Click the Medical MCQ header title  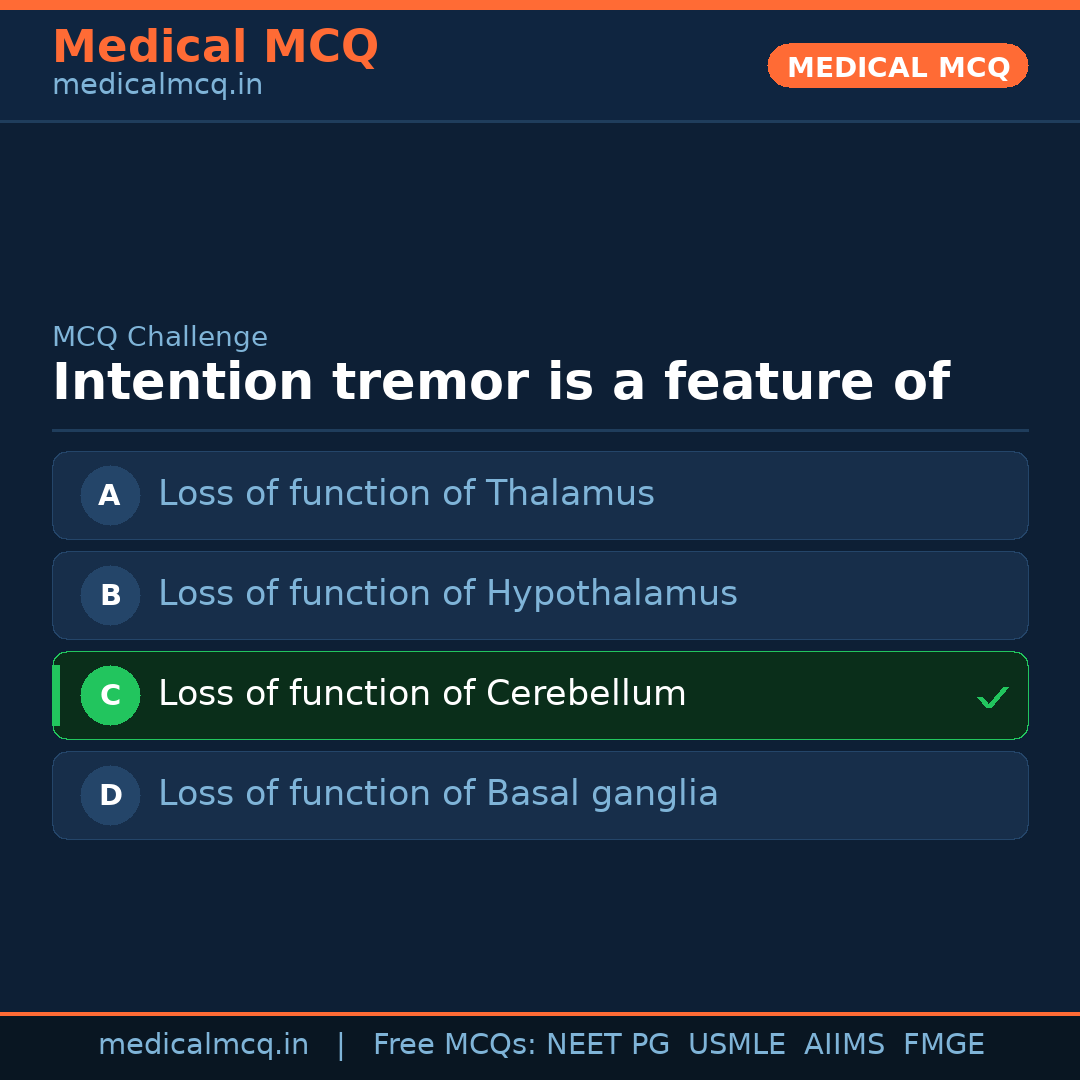click(215, 47)
